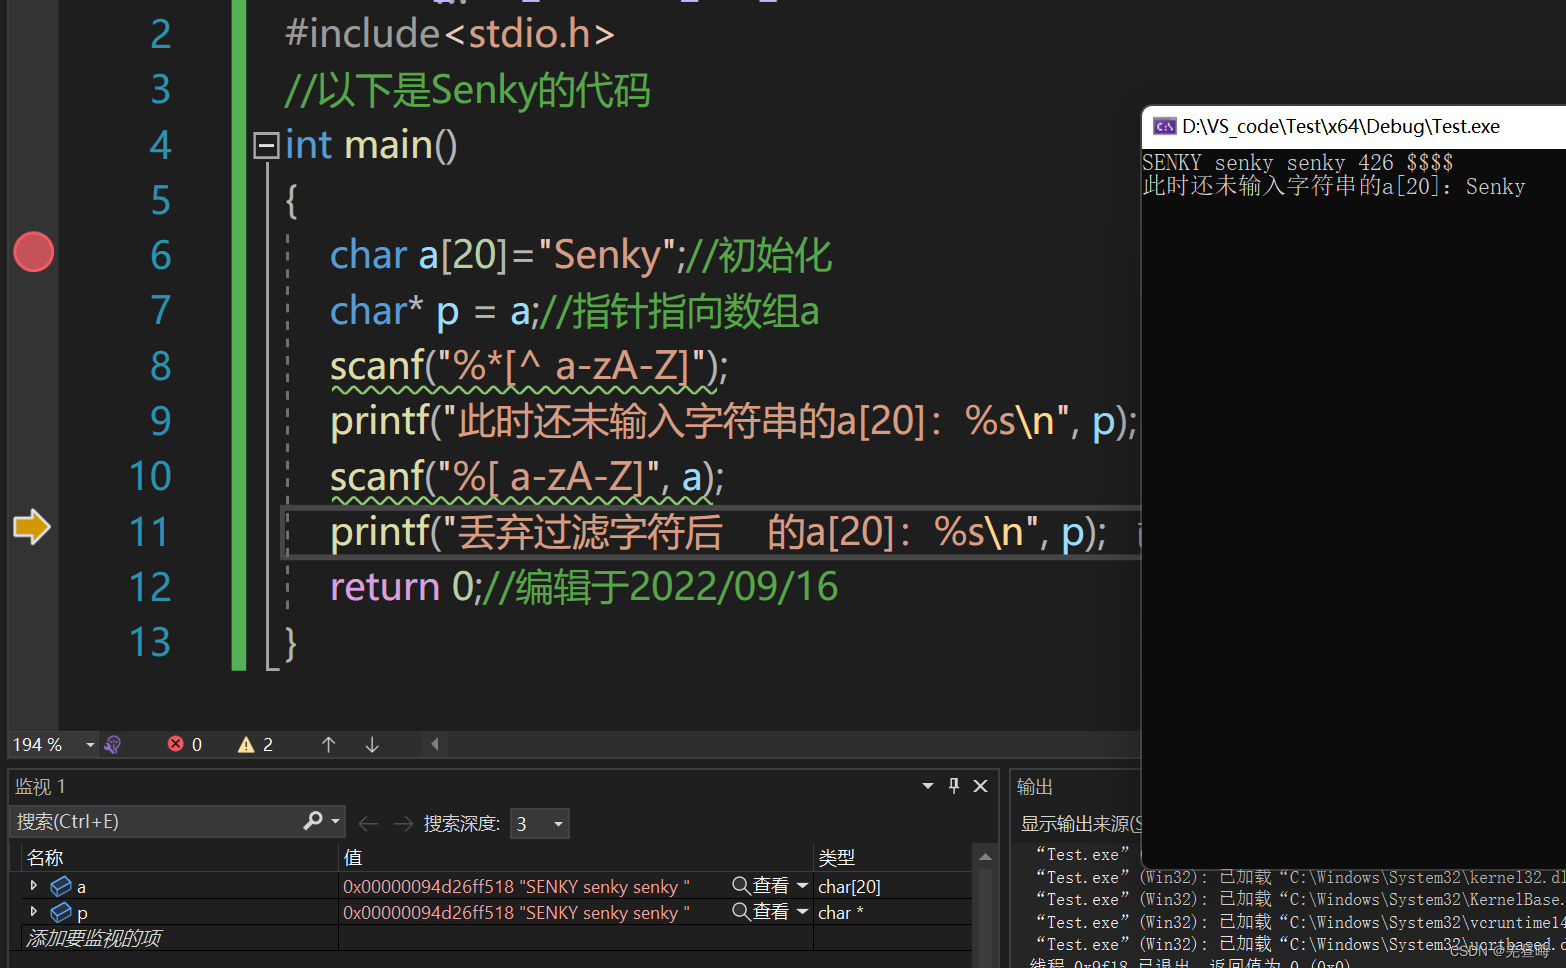
Task: Open the visualizer dropdown arrow for variable a
Action: (x=802, y=886)
